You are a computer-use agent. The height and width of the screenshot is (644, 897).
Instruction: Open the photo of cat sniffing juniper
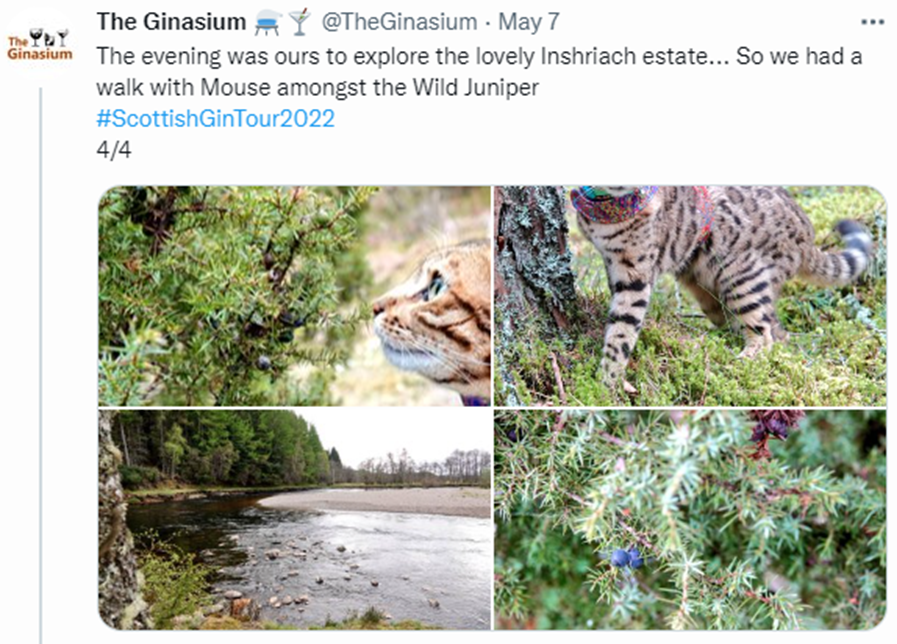pos(294,295)
